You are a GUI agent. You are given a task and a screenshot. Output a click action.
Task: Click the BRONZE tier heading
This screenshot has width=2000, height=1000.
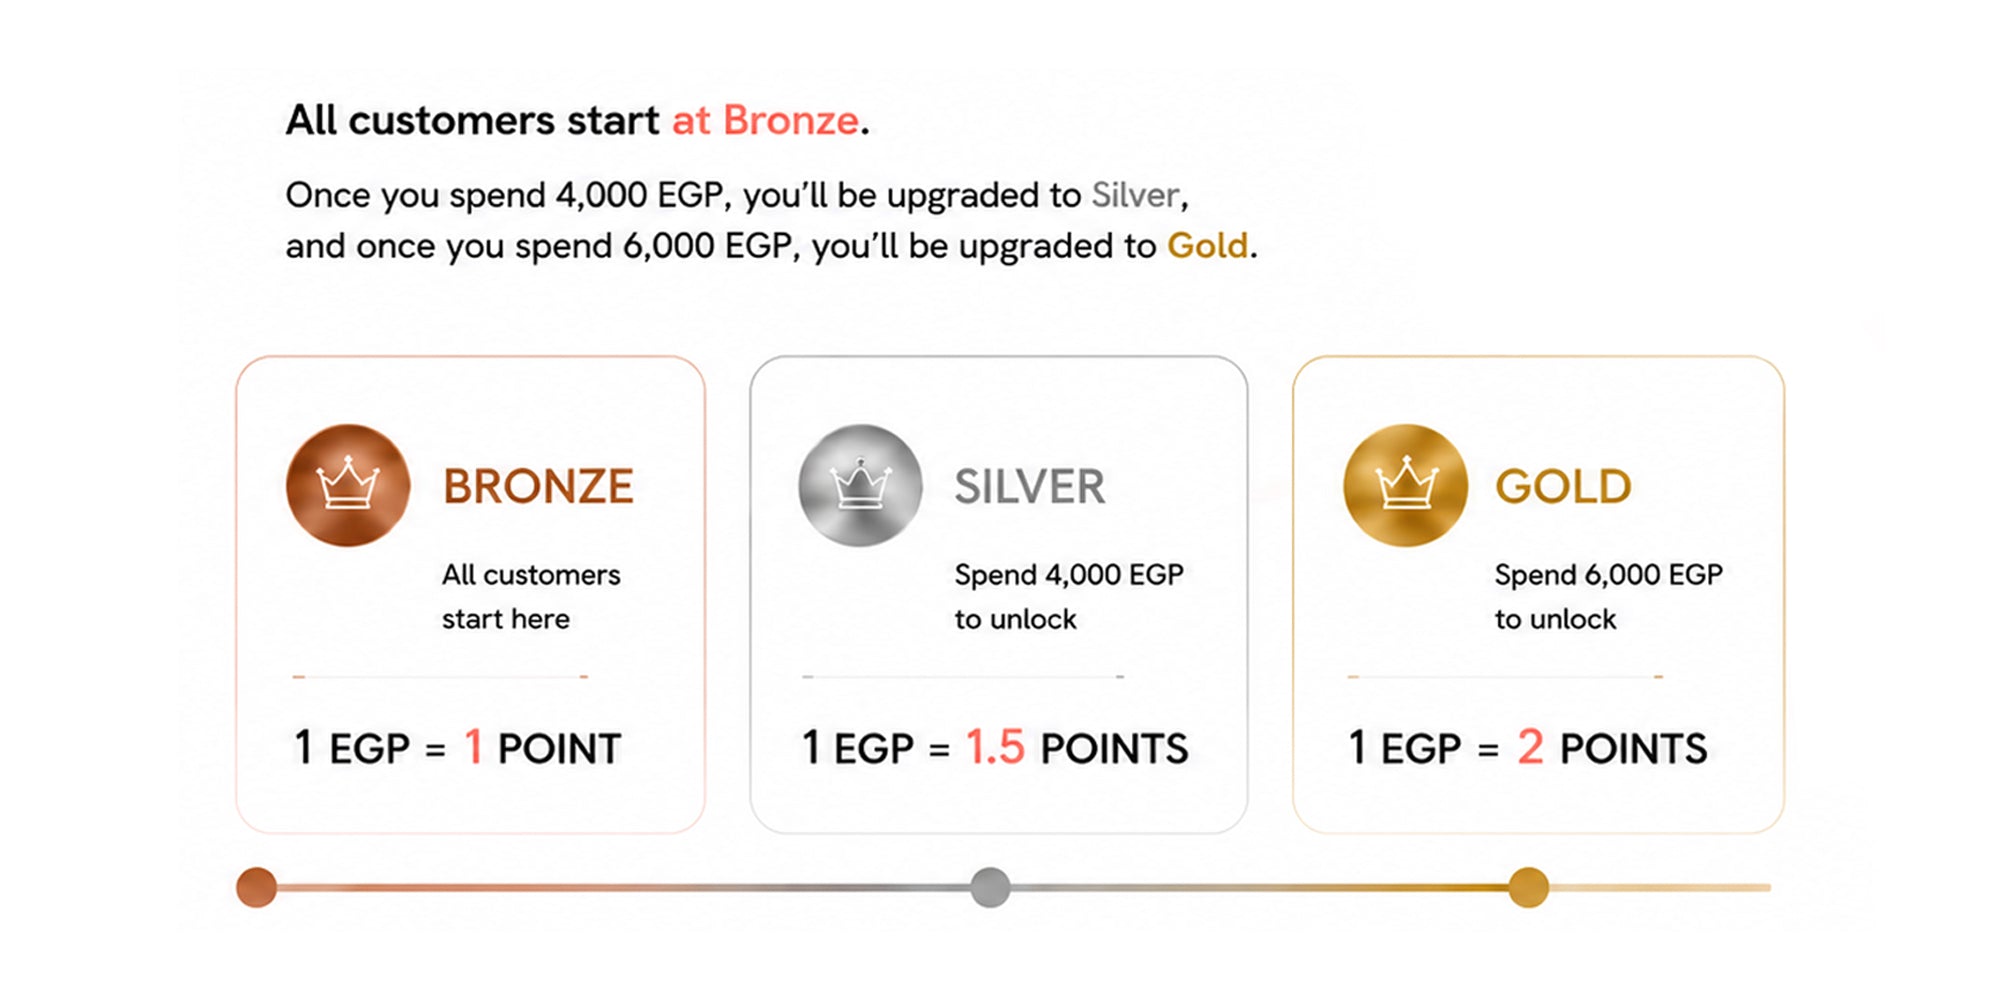click(x=538, y=487)
